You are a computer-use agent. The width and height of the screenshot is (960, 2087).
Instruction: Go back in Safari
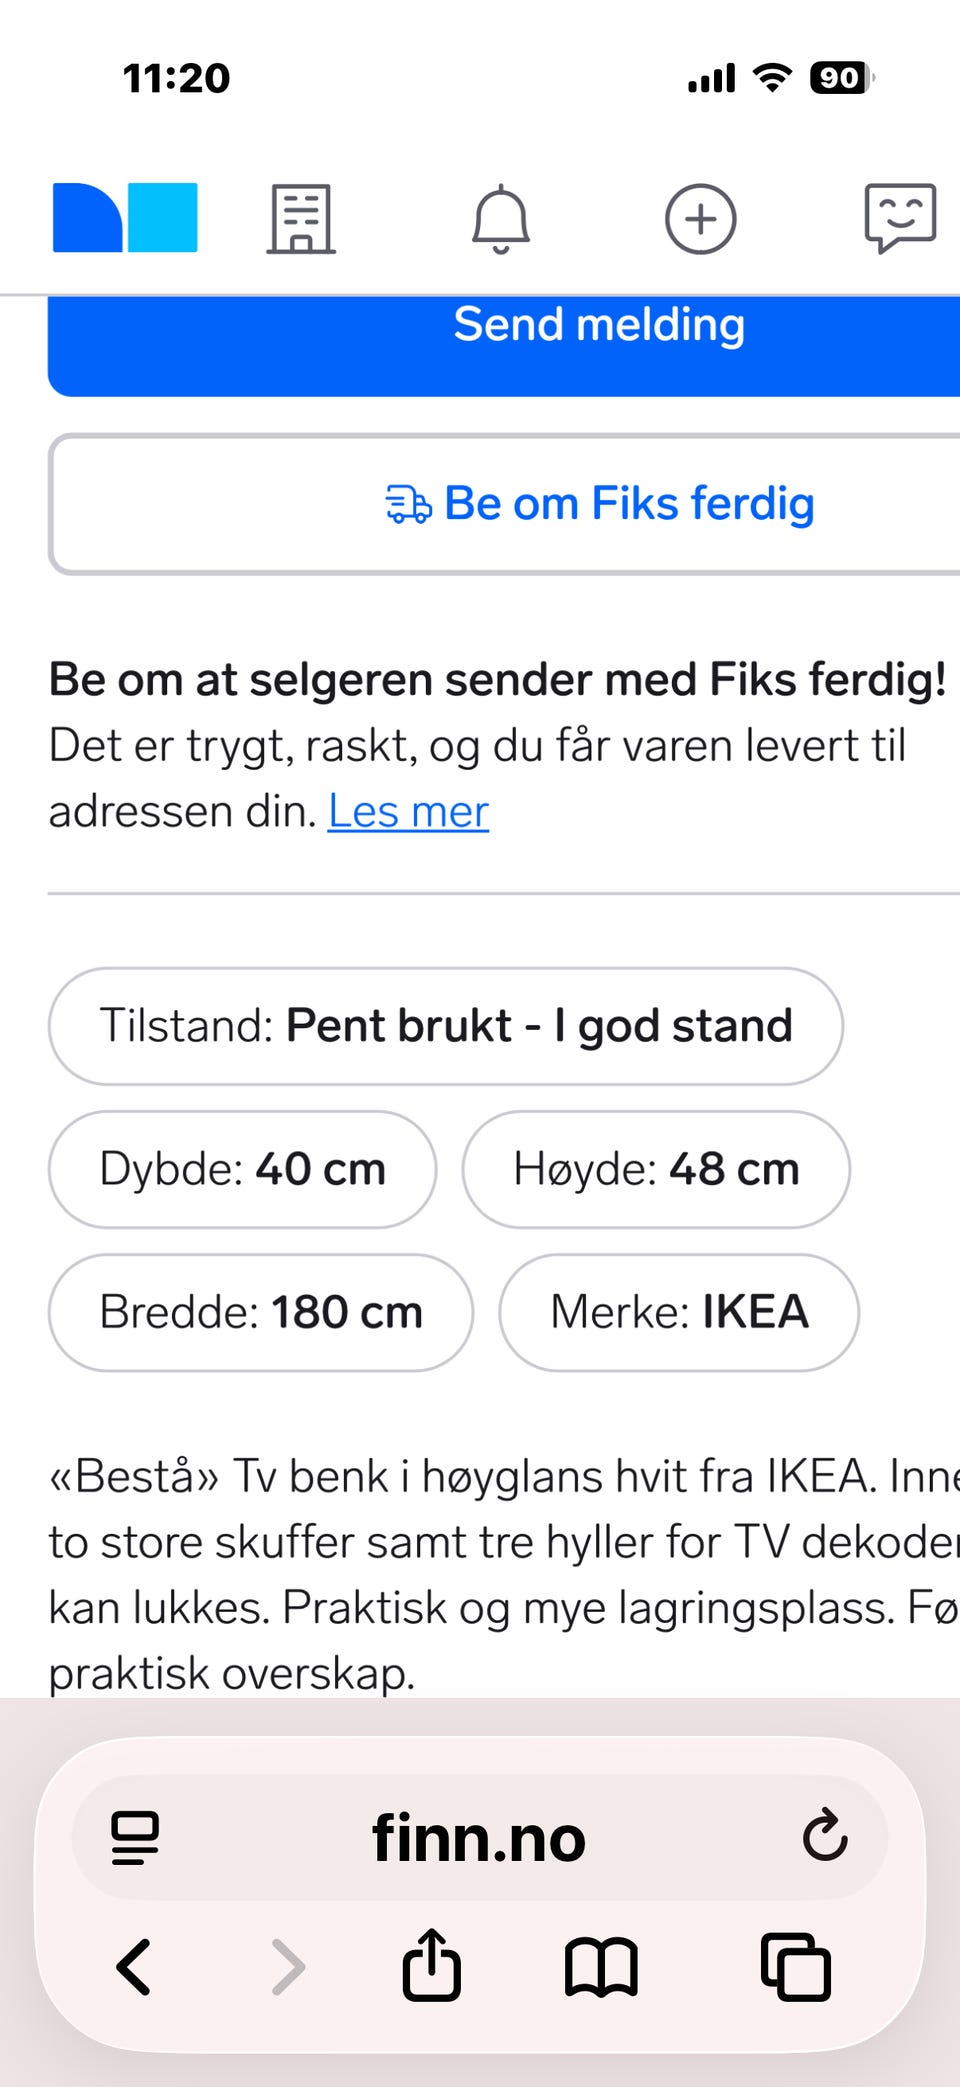point(134,1967)
